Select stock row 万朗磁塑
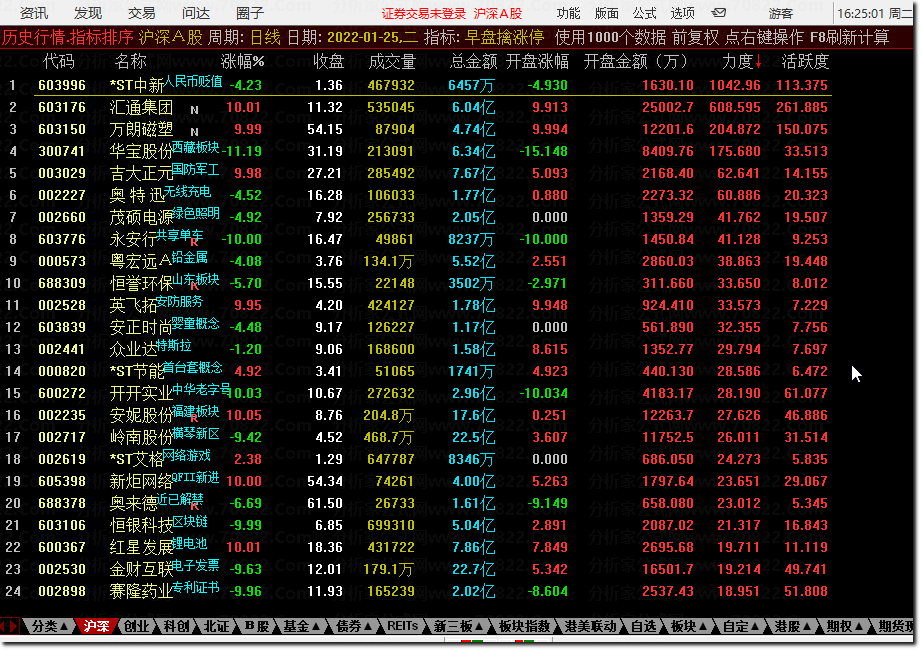This screenshot has width=922, height=650. coord(415,129)
